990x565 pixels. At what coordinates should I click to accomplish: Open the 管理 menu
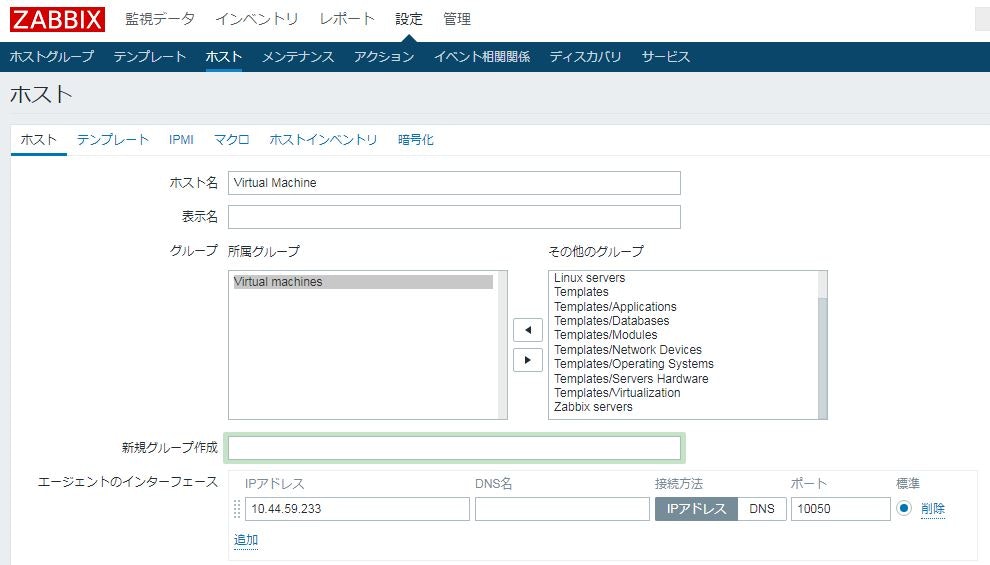[x=456, y=19]
